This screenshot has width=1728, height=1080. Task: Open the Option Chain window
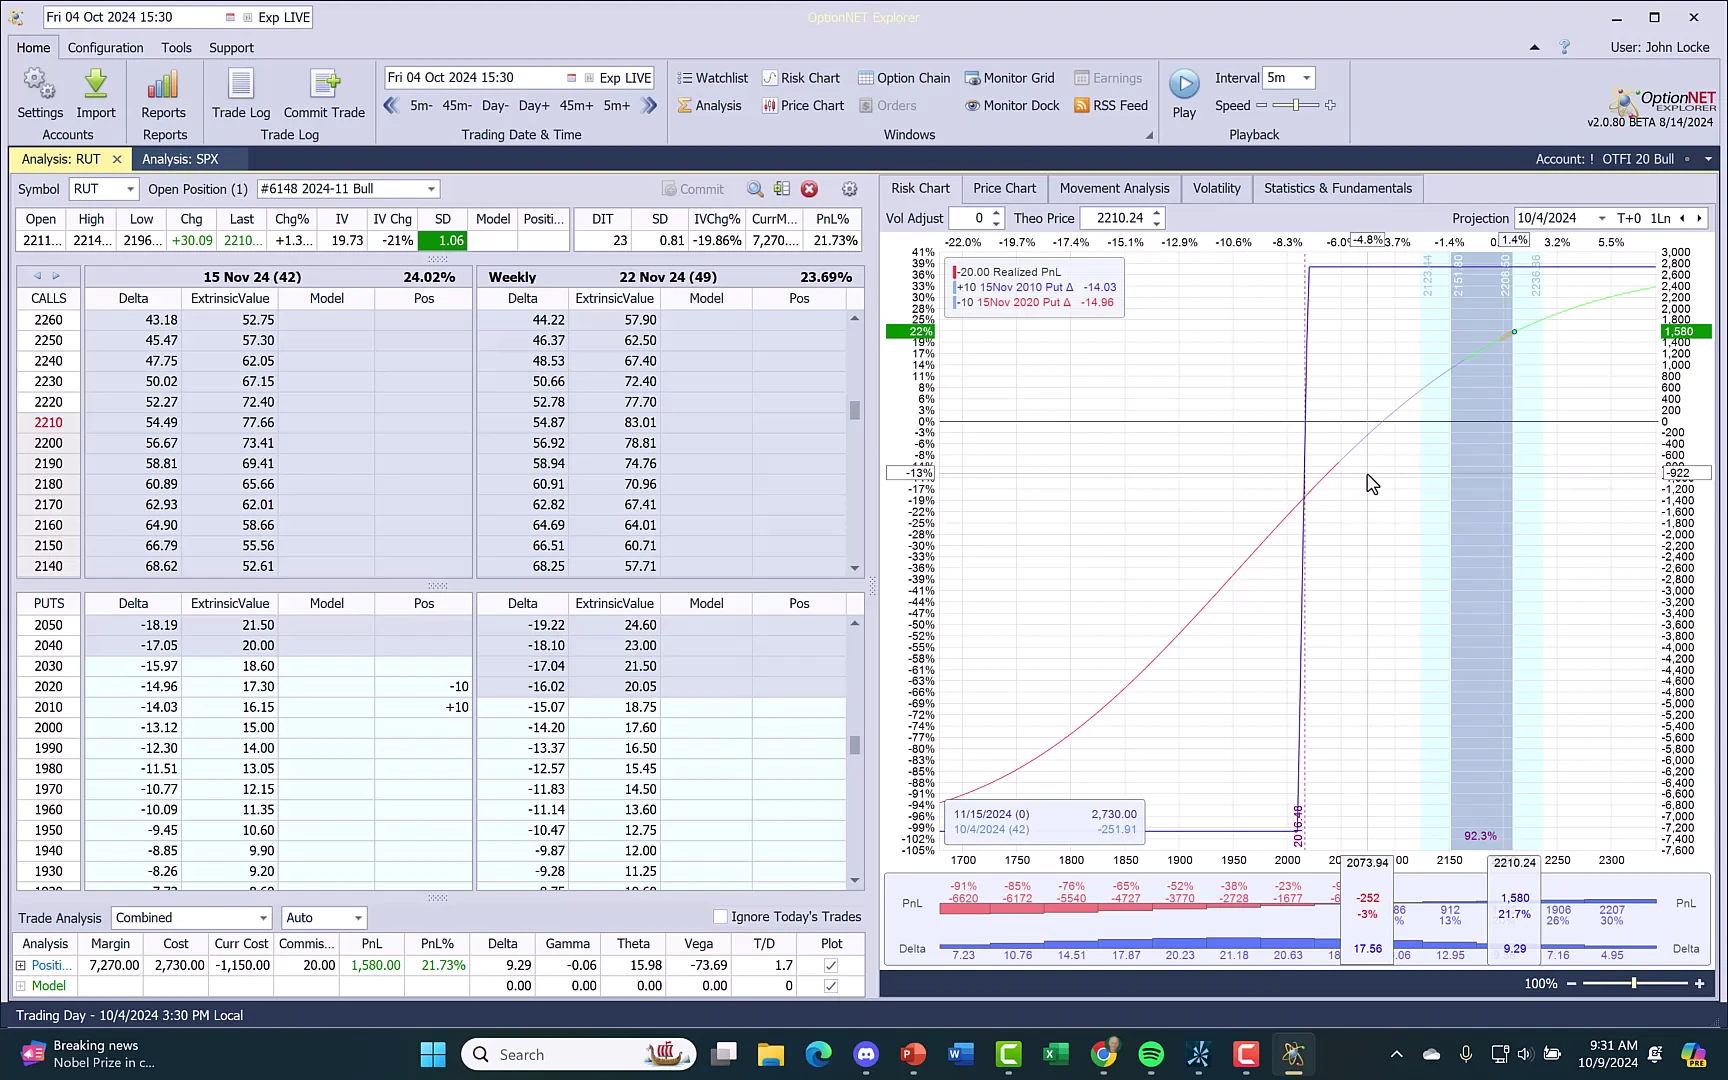point(904,78)
